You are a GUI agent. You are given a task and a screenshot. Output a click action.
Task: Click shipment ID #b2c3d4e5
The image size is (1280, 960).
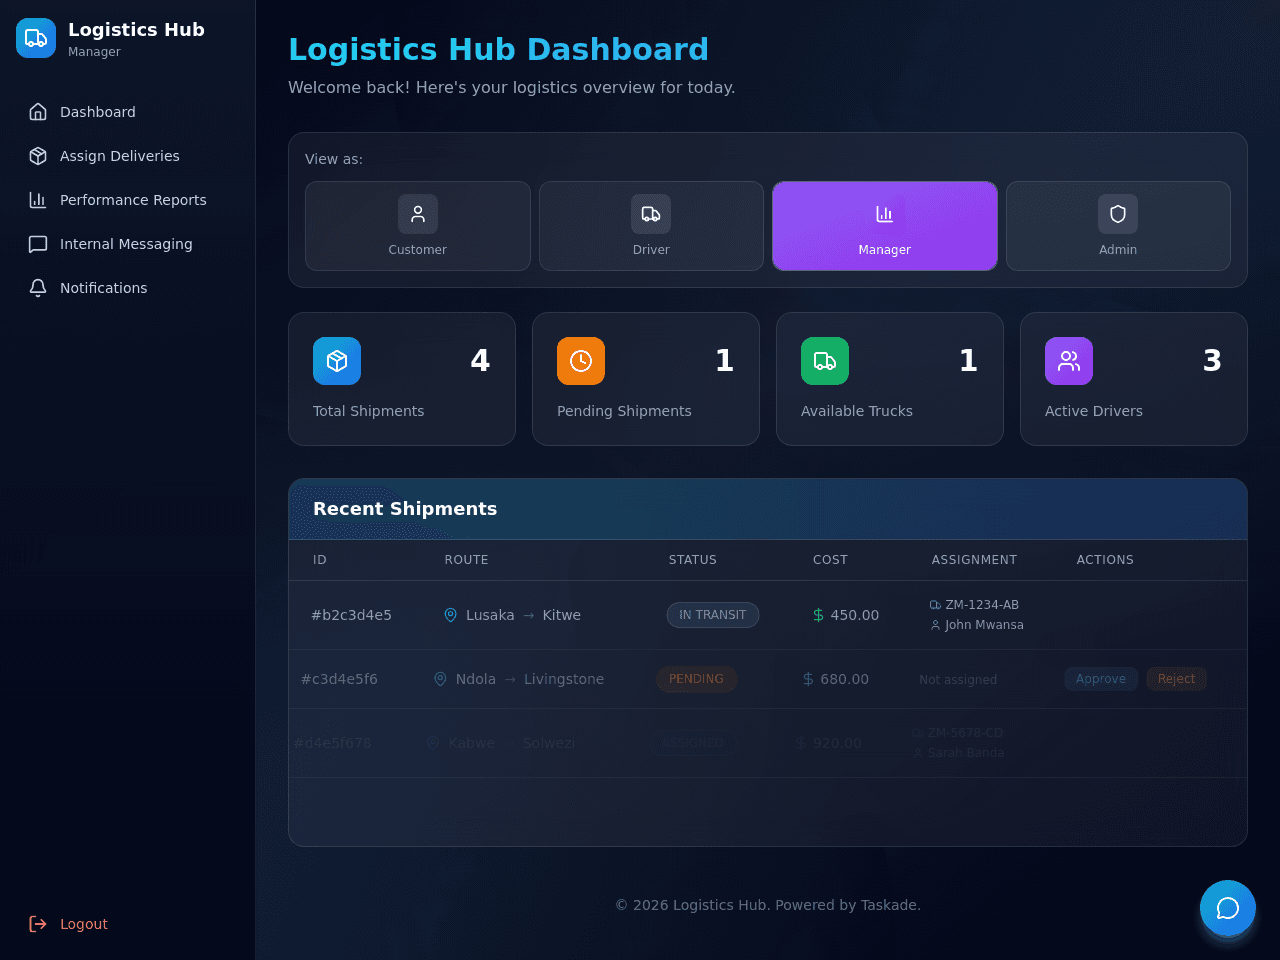(x=351, y=615)
